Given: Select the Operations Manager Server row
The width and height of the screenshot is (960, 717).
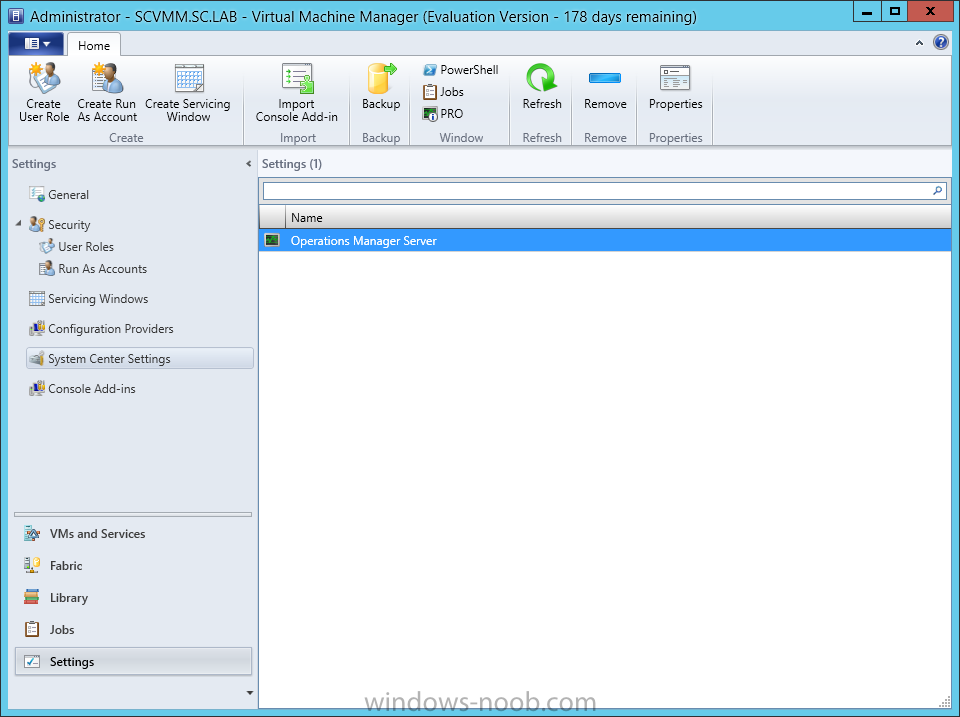Looking at the screenshot, I should click(x=605, y=241).
